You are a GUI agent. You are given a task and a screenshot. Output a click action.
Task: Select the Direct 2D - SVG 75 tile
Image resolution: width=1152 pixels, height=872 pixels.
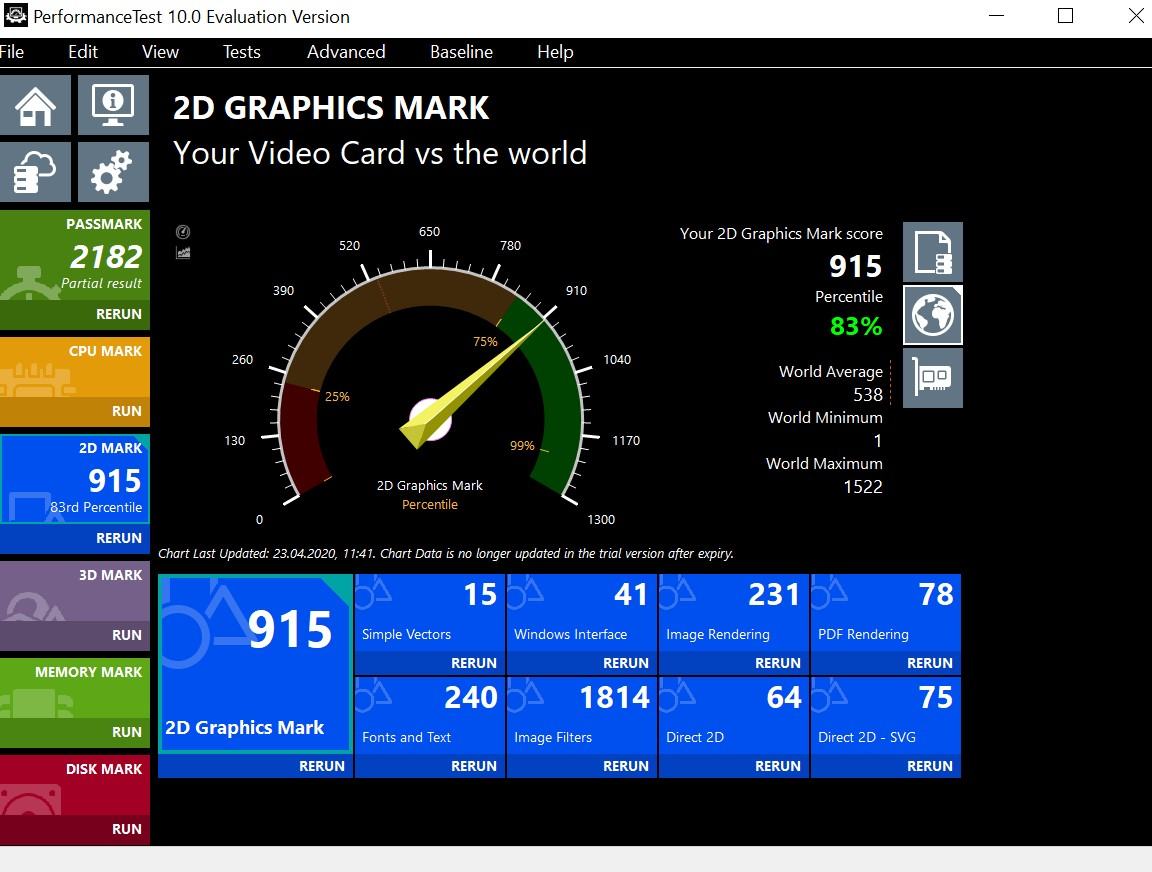886,716
